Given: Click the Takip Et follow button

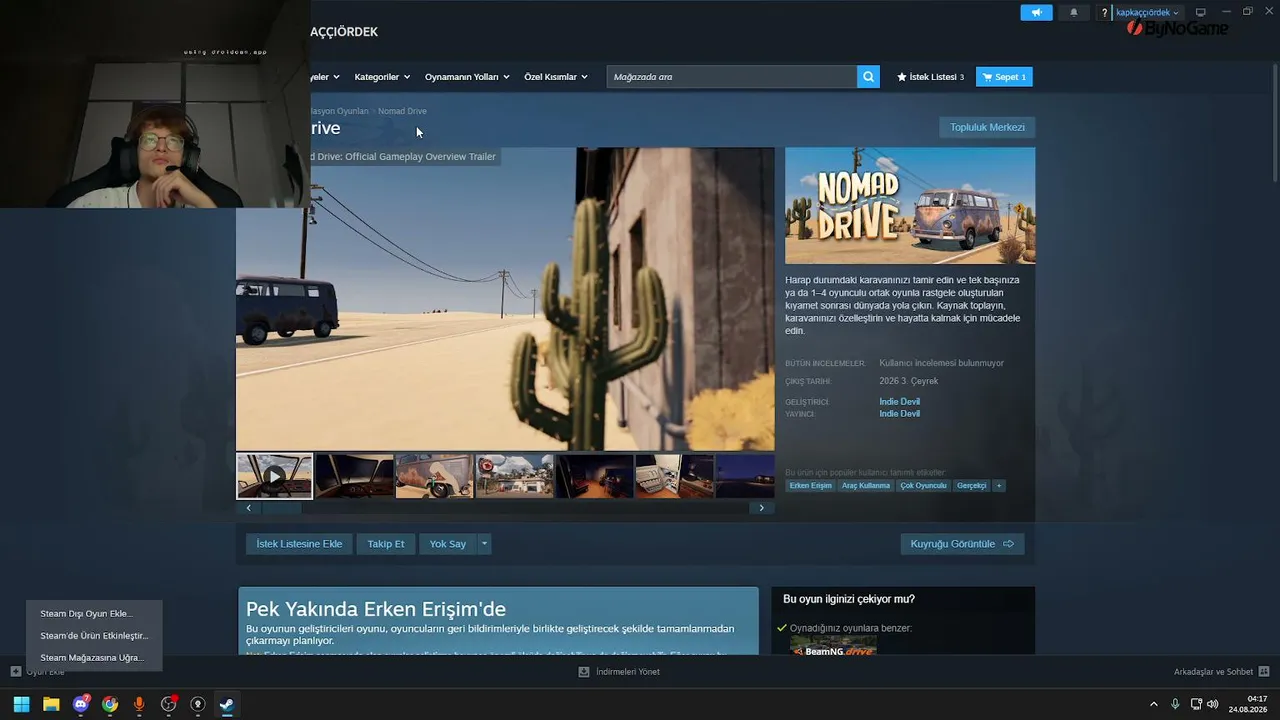Looking at the screenshot, I should (386, 544).
